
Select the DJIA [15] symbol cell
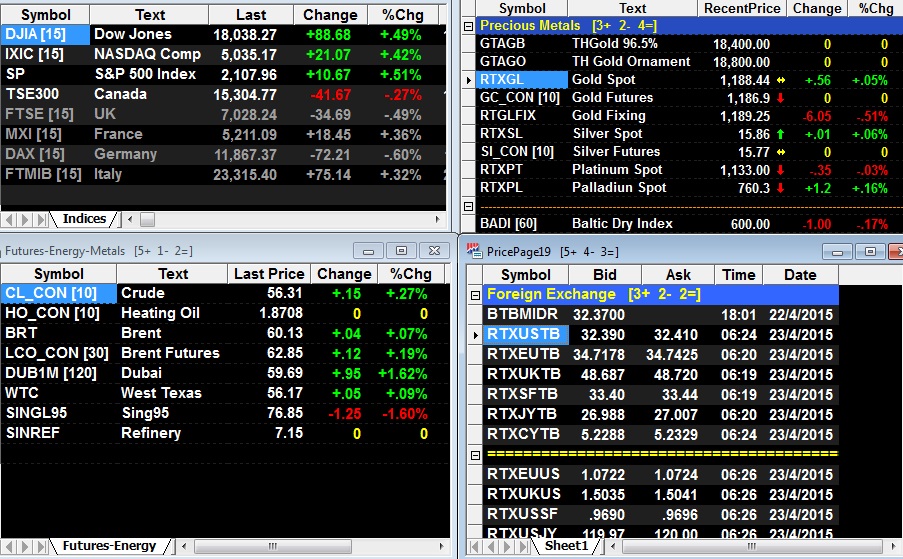45,35
